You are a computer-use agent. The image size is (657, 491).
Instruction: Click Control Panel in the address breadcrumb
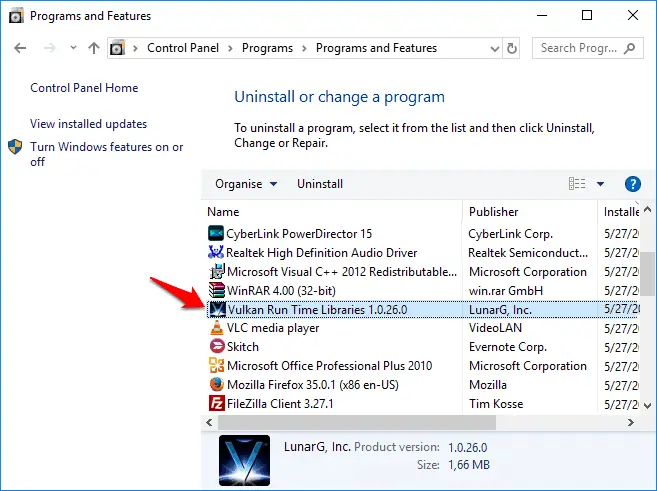click(x=183, y=48)
